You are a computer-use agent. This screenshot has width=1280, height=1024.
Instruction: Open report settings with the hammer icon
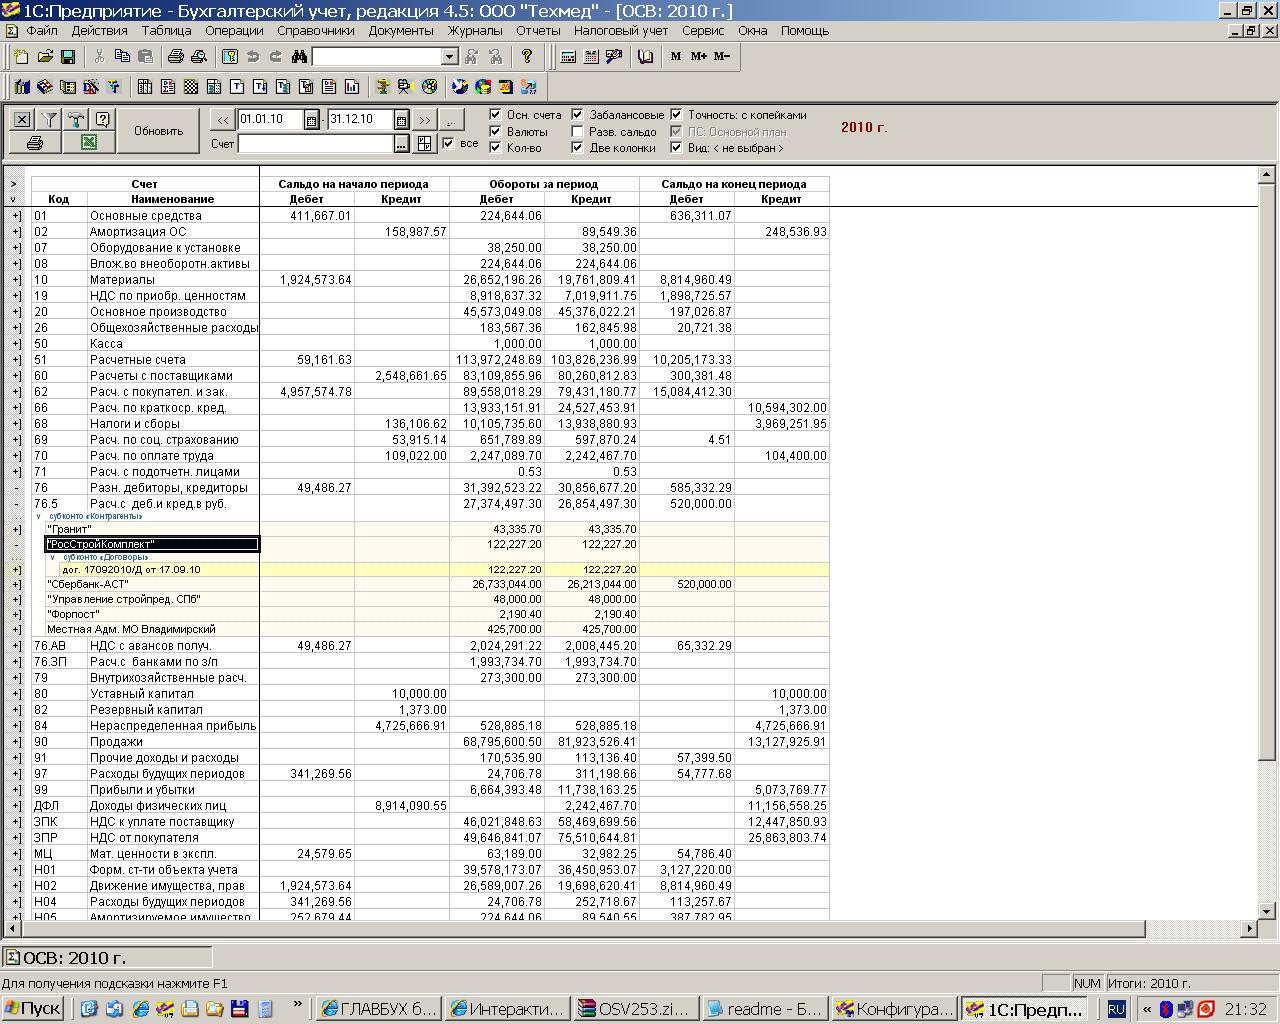click(x=76, y=119)
